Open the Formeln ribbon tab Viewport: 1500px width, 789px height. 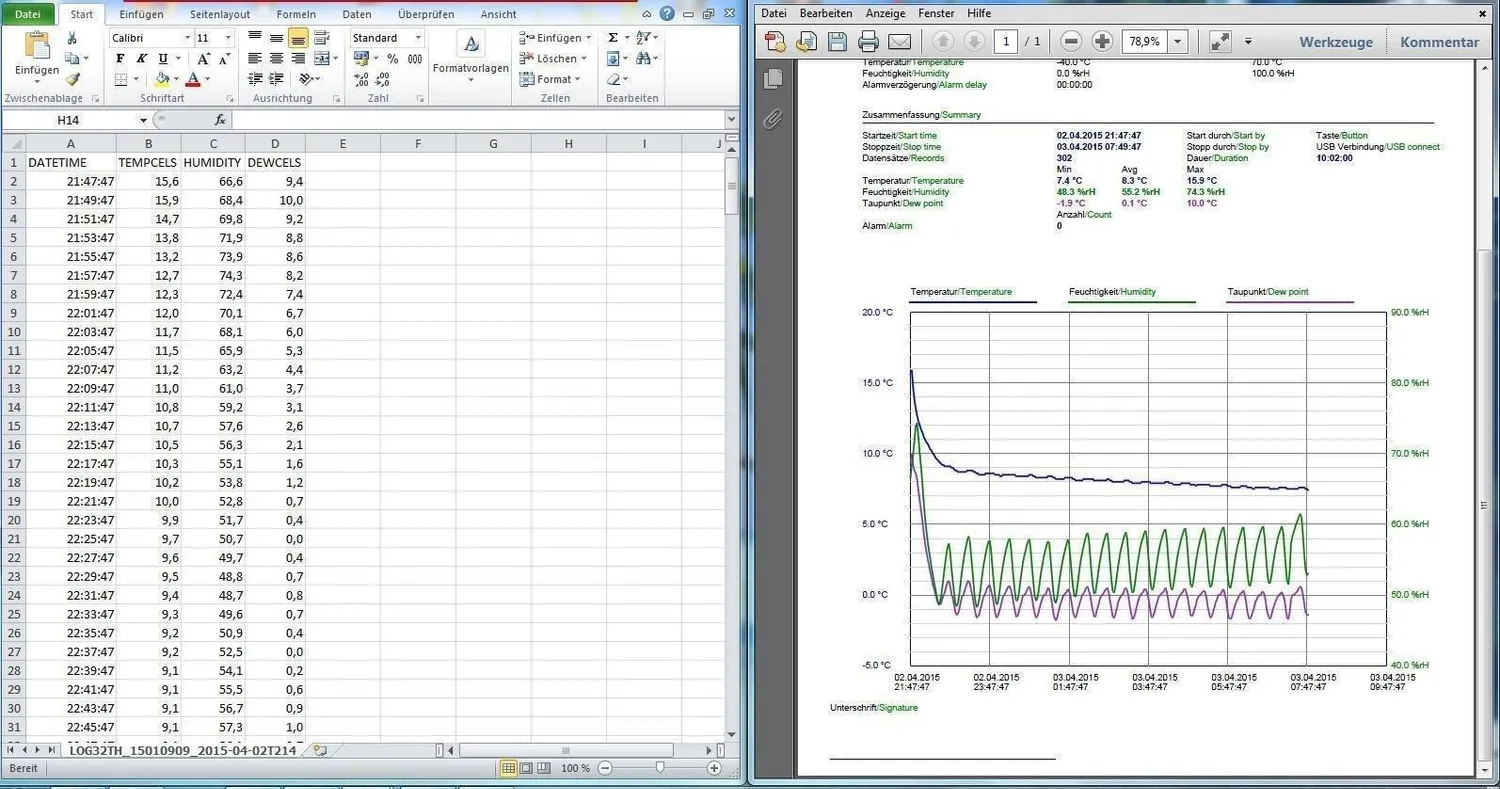tap(296, 15)
